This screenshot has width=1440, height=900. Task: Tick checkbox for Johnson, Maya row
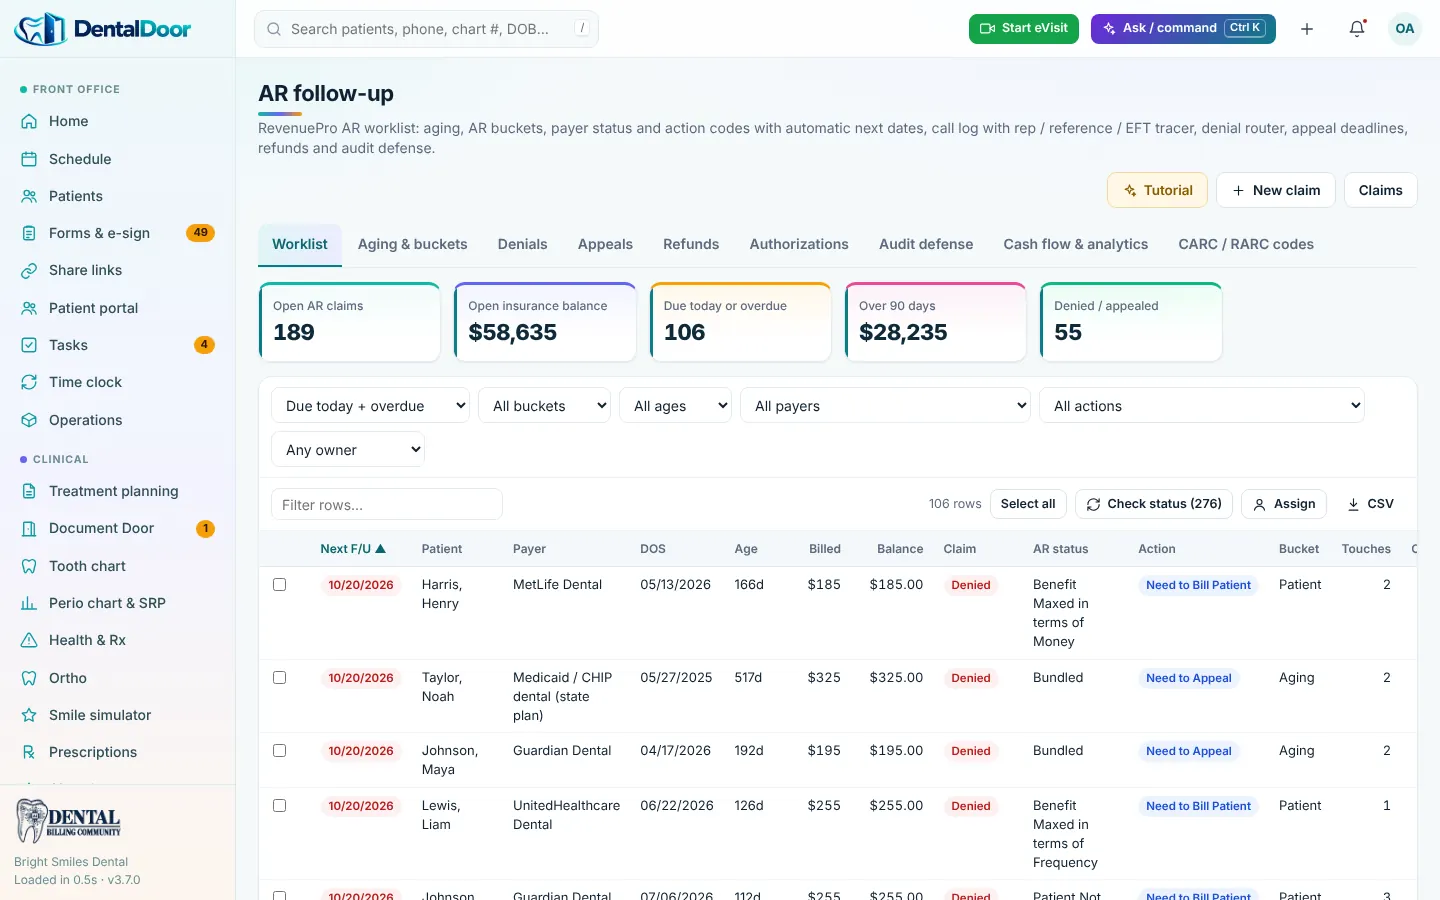point(280,751)
